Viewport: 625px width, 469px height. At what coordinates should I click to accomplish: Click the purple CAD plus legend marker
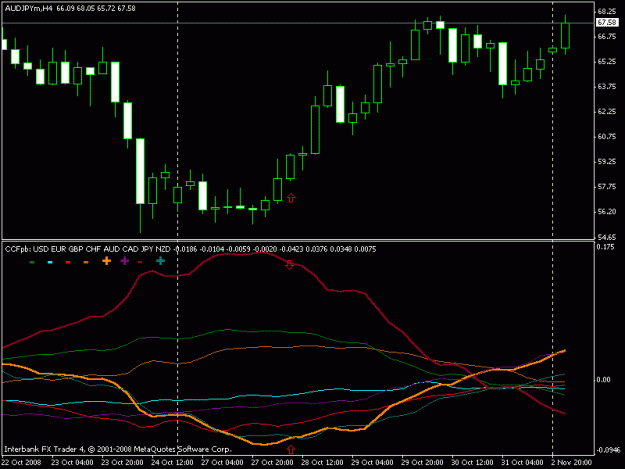pyautogui.click(x=125, y=261)
